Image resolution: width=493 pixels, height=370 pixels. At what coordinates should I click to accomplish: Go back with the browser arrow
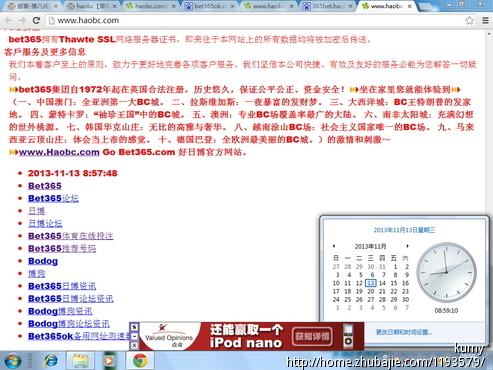pos(8,20)
